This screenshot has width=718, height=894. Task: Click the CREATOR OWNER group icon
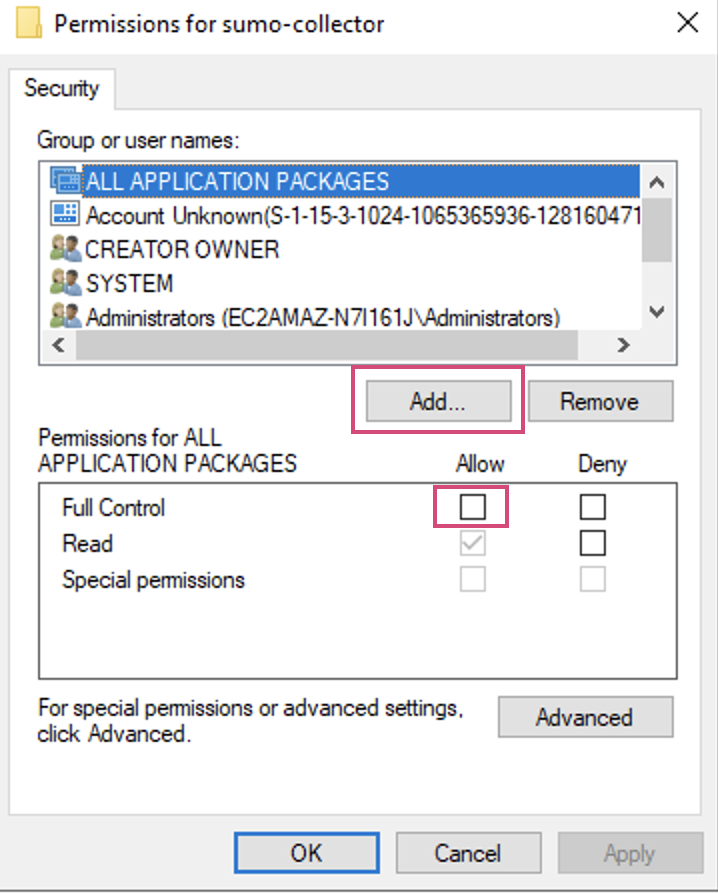[63, 249]
